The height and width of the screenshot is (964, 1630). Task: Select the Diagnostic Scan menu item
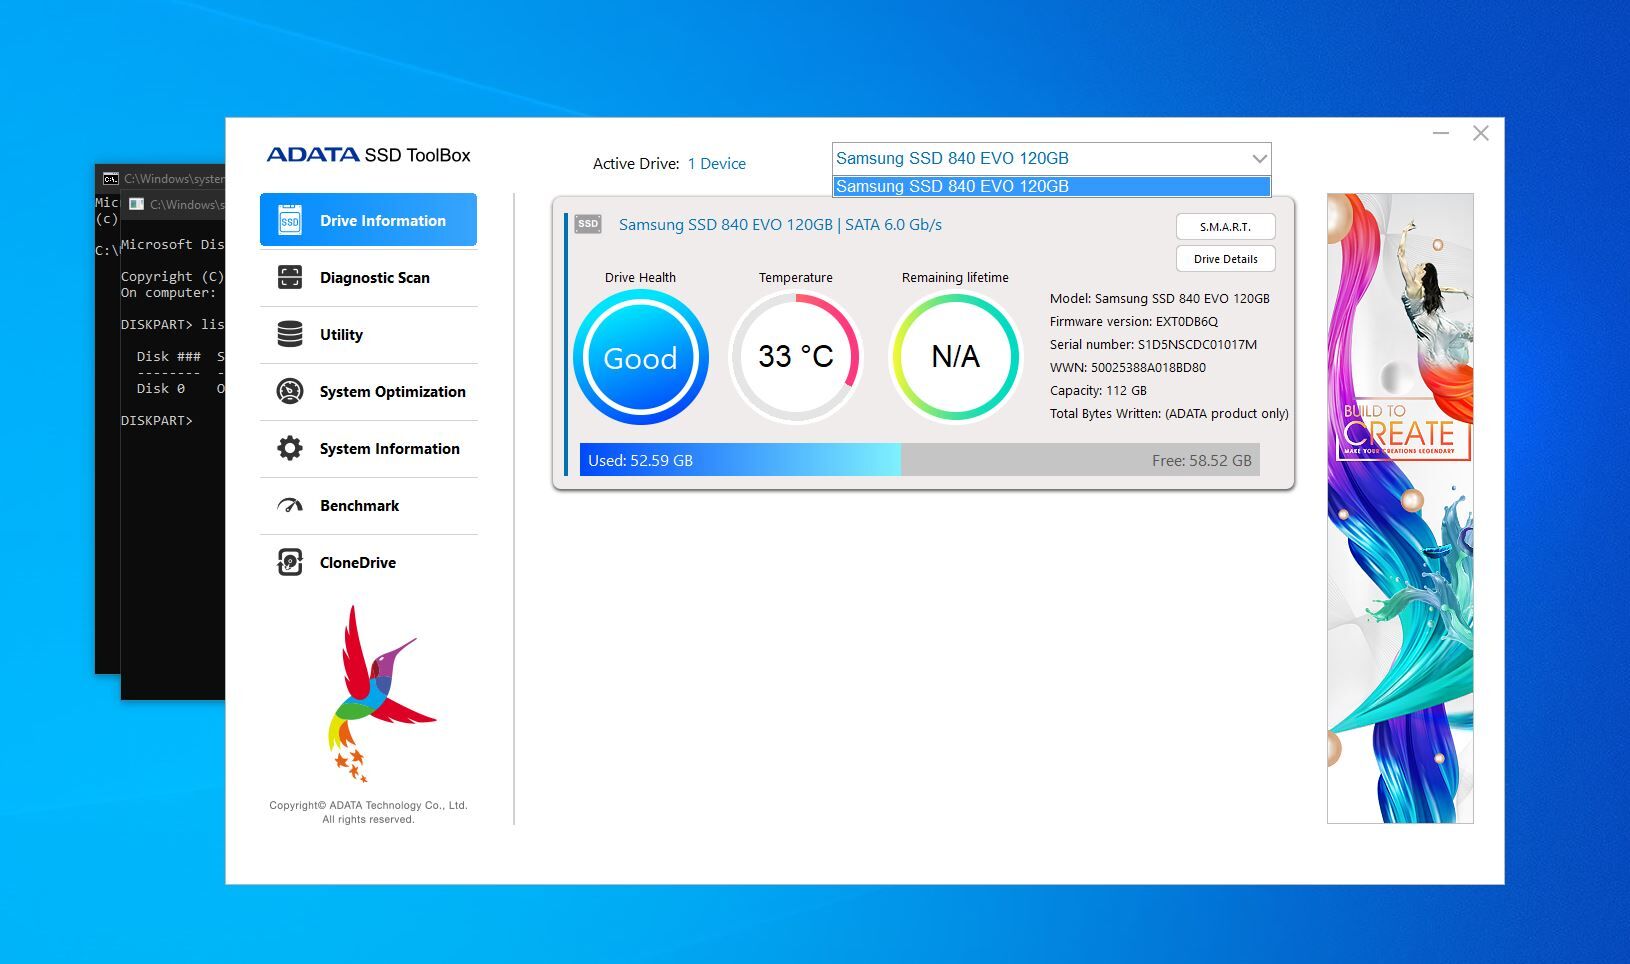pos(368,278)
